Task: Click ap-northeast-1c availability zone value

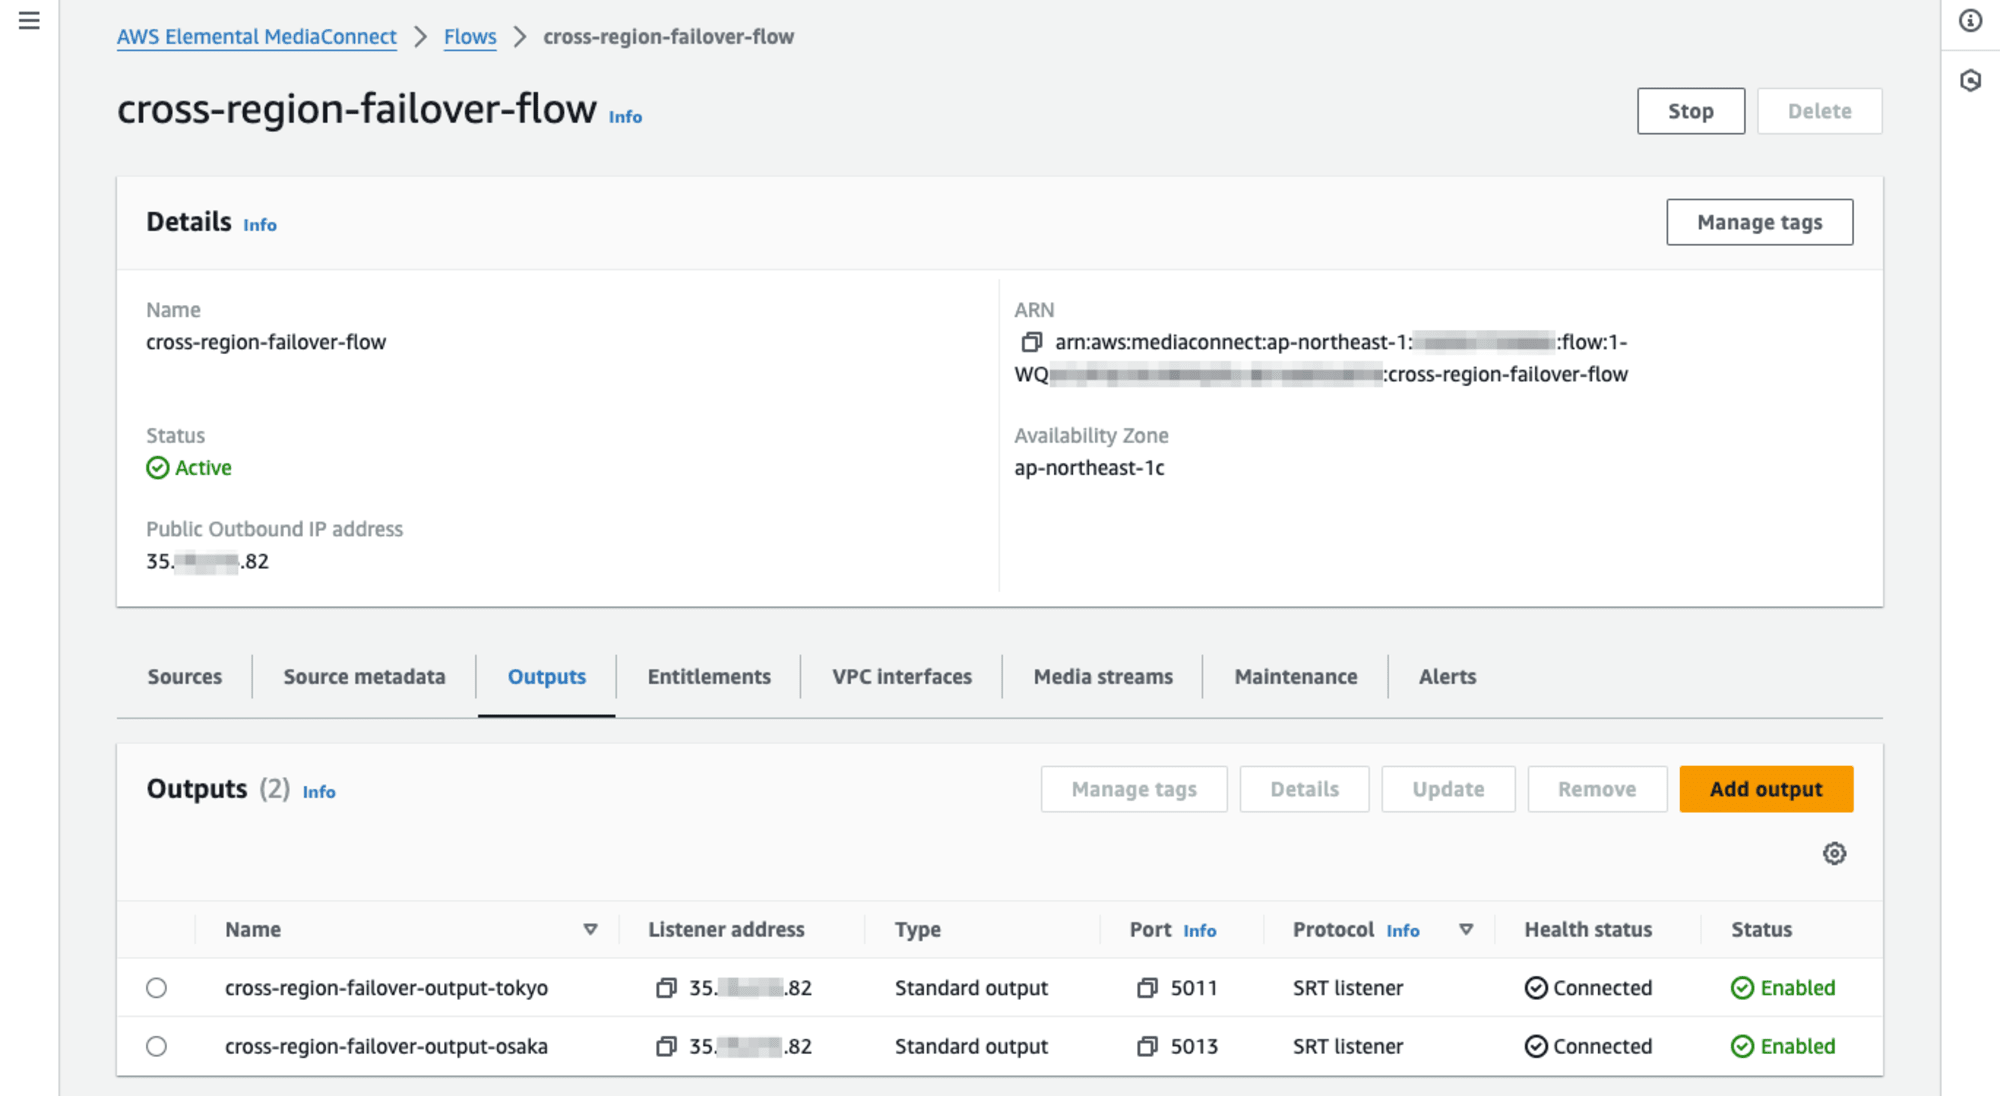Action: pos(1089,468)
